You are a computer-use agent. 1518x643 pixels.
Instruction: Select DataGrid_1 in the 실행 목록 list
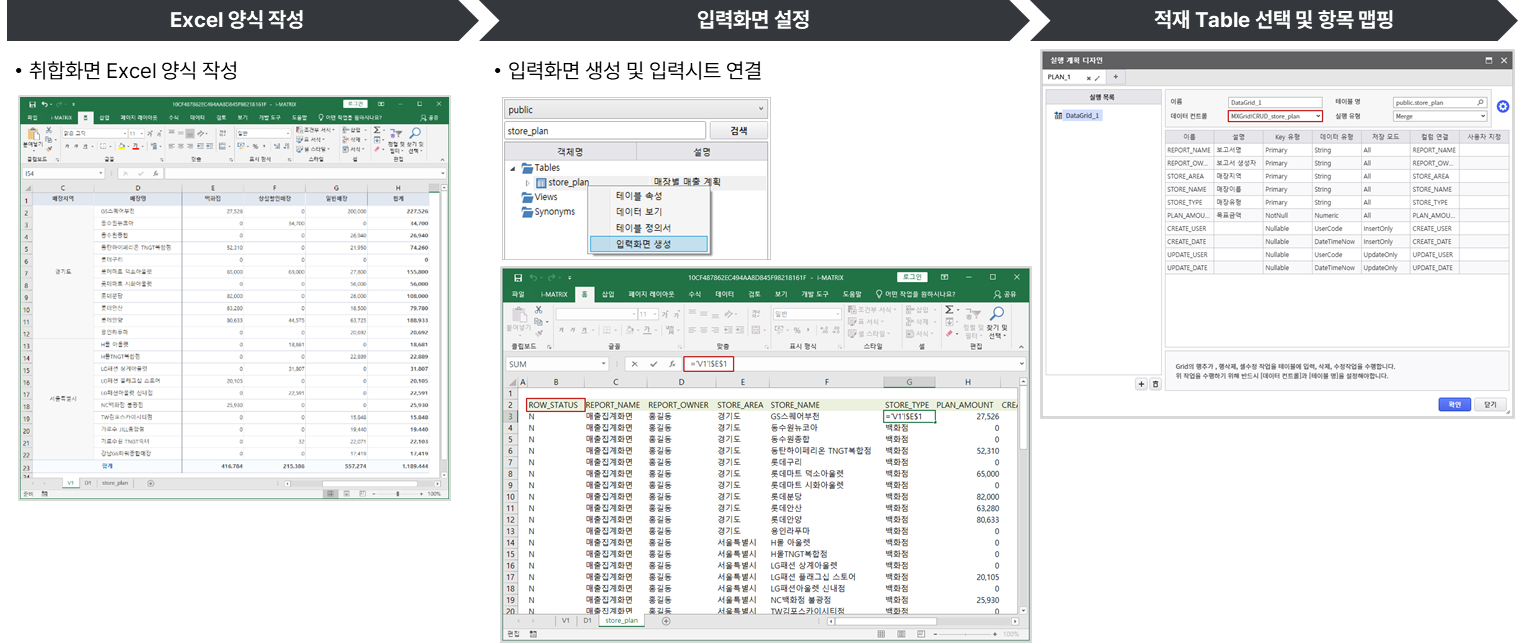1083,115
